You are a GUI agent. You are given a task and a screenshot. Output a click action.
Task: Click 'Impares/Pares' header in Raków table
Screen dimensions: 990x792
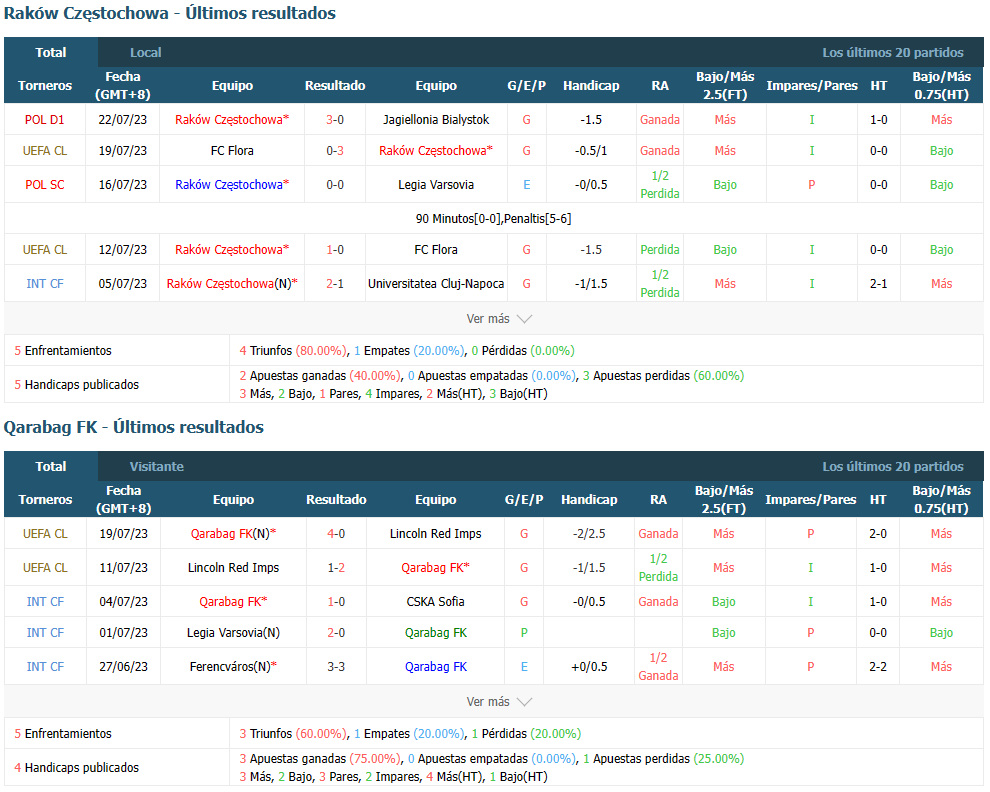coord(812,85)
